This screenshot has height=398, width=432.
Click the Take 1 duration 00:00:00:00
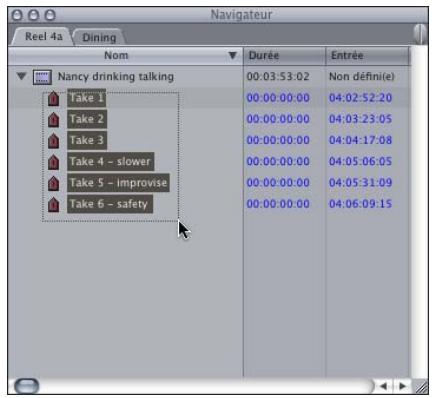point(278,98)
